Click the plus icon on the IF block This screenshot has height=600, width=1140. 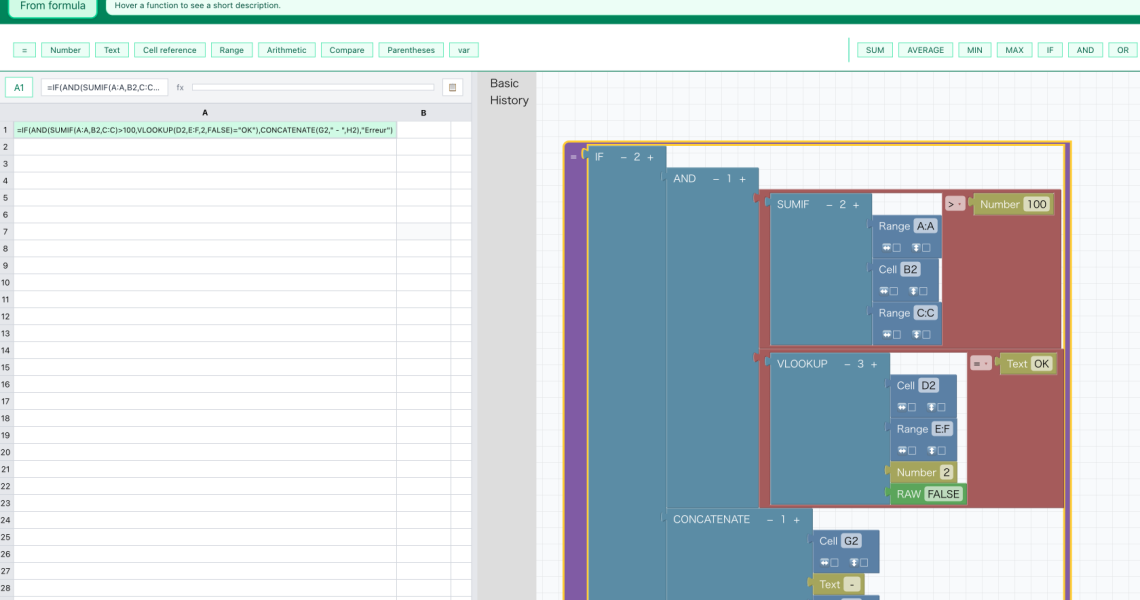(x=650, y=157)
